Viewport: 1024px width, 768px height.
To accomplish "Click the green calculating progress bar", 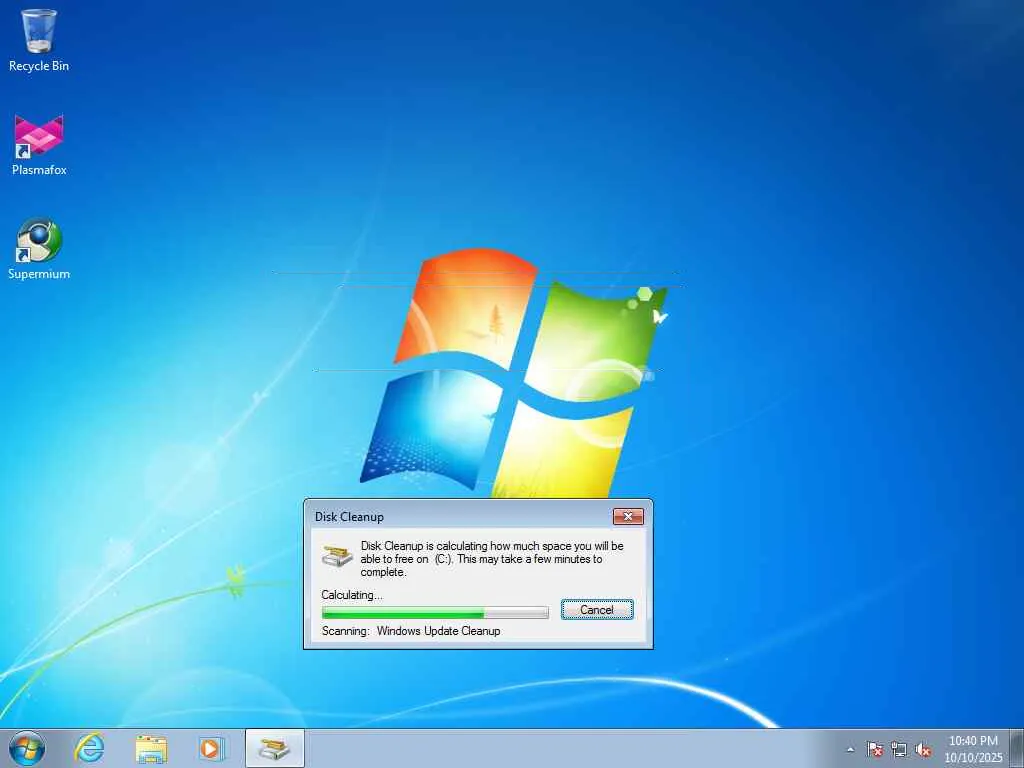I will [435, 613].
